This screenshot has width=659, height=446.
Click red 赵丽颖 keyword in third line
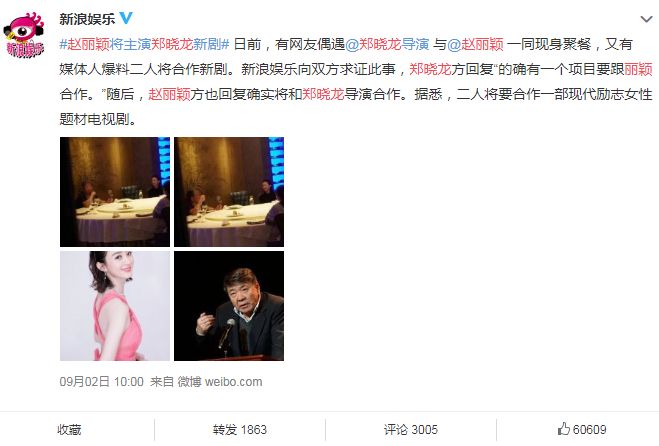click(x=169, y=94)
